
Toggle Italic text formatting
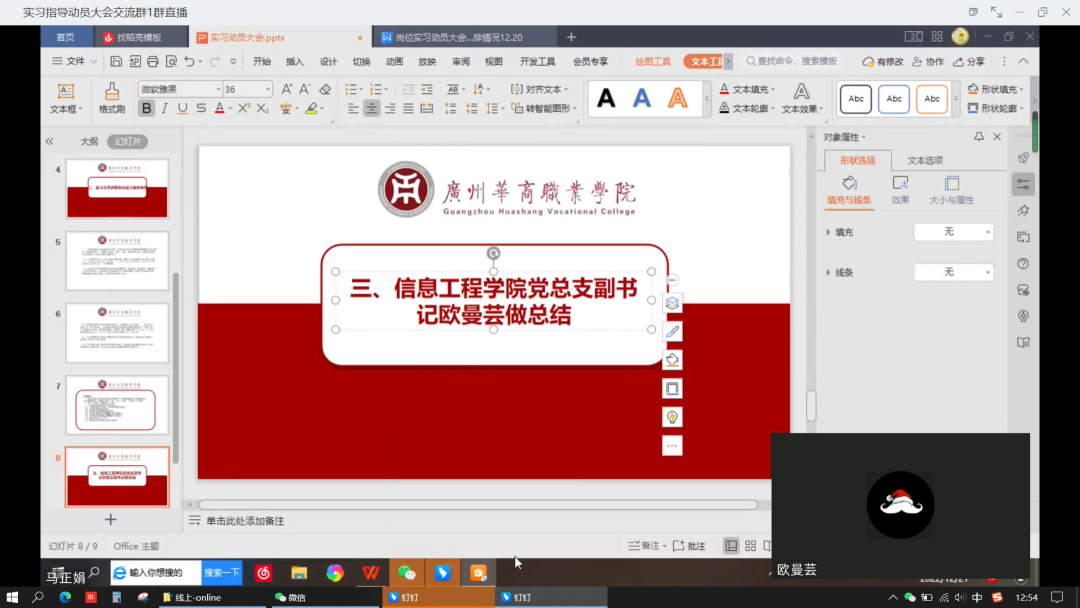165,108
